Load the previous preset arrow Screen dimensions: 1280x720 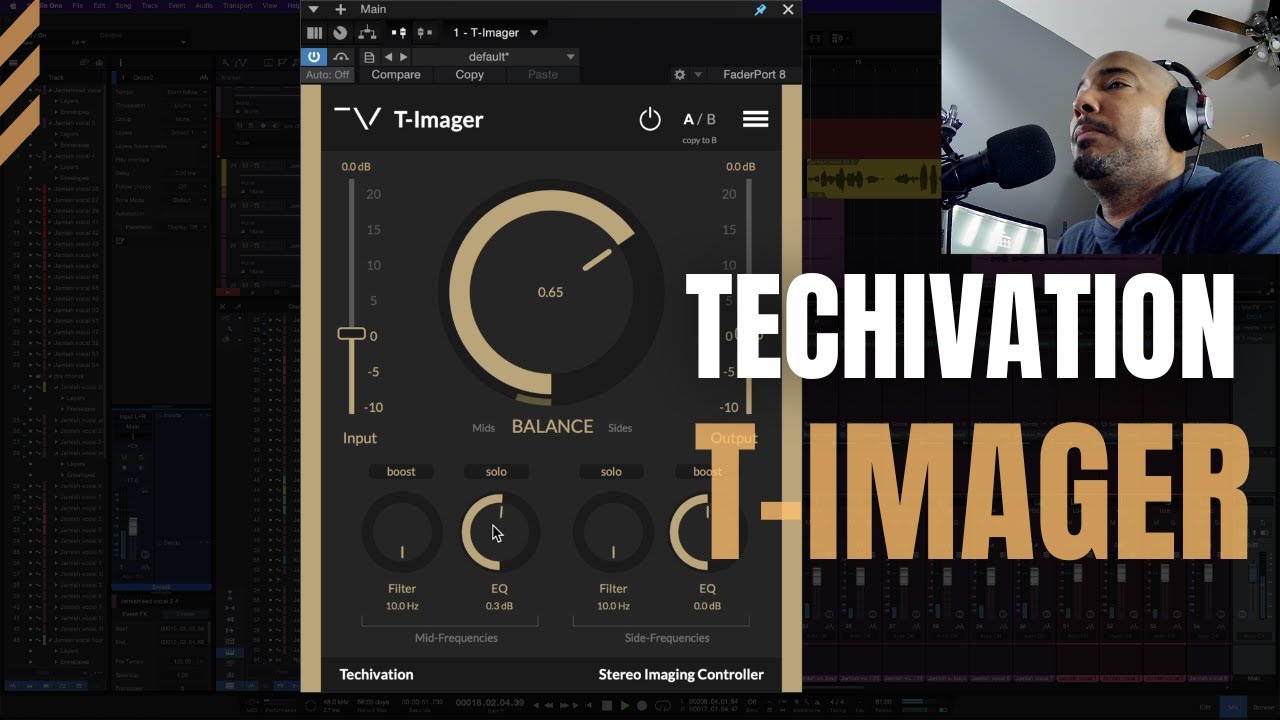(x=389, y=57)
